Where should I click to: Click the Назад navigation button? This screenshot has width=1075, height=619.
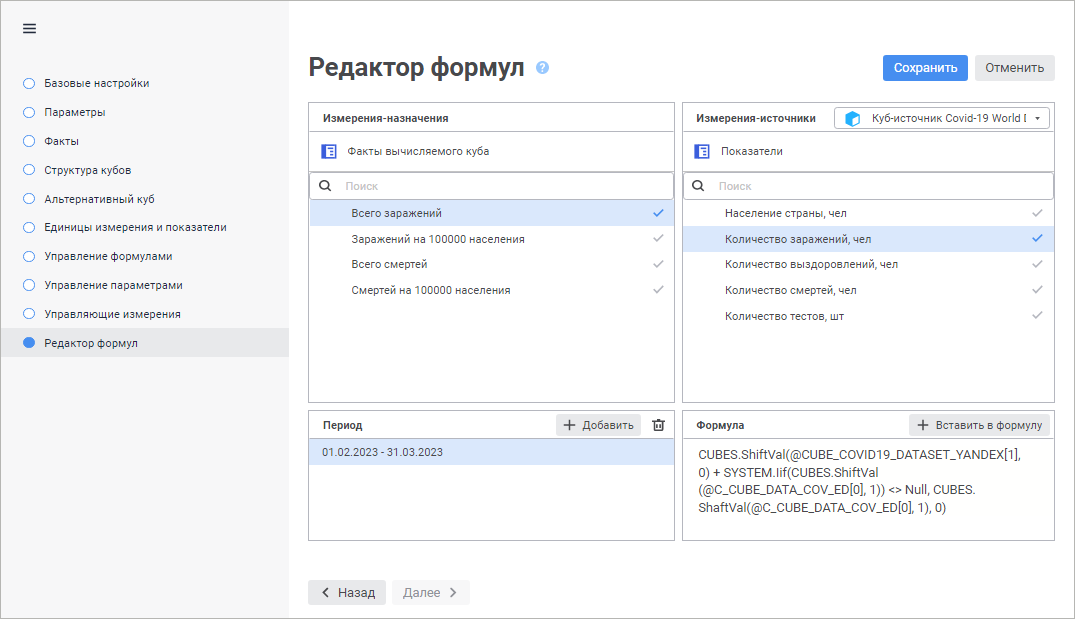point(346,592)
